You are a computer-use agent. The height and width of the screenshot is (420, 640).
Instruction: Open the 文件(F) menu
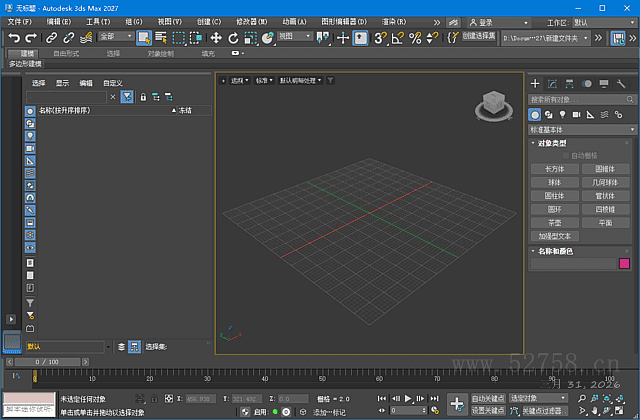(19, 22)
